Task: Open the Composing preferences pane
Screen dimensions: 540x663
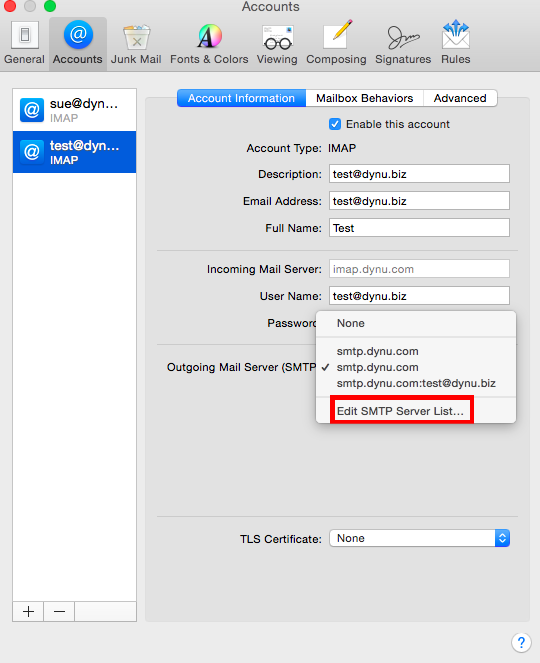Action: pos(336,43)
